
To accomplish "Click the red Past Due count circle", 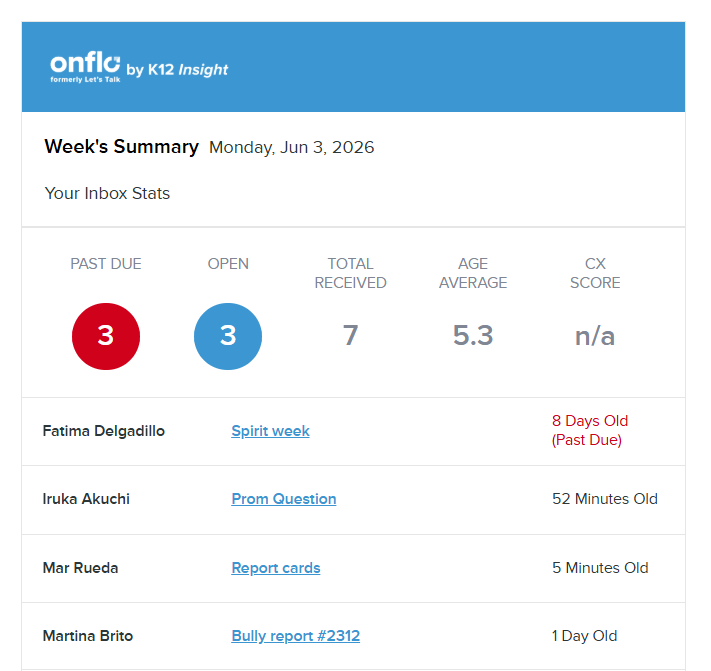I will [106, 336].
